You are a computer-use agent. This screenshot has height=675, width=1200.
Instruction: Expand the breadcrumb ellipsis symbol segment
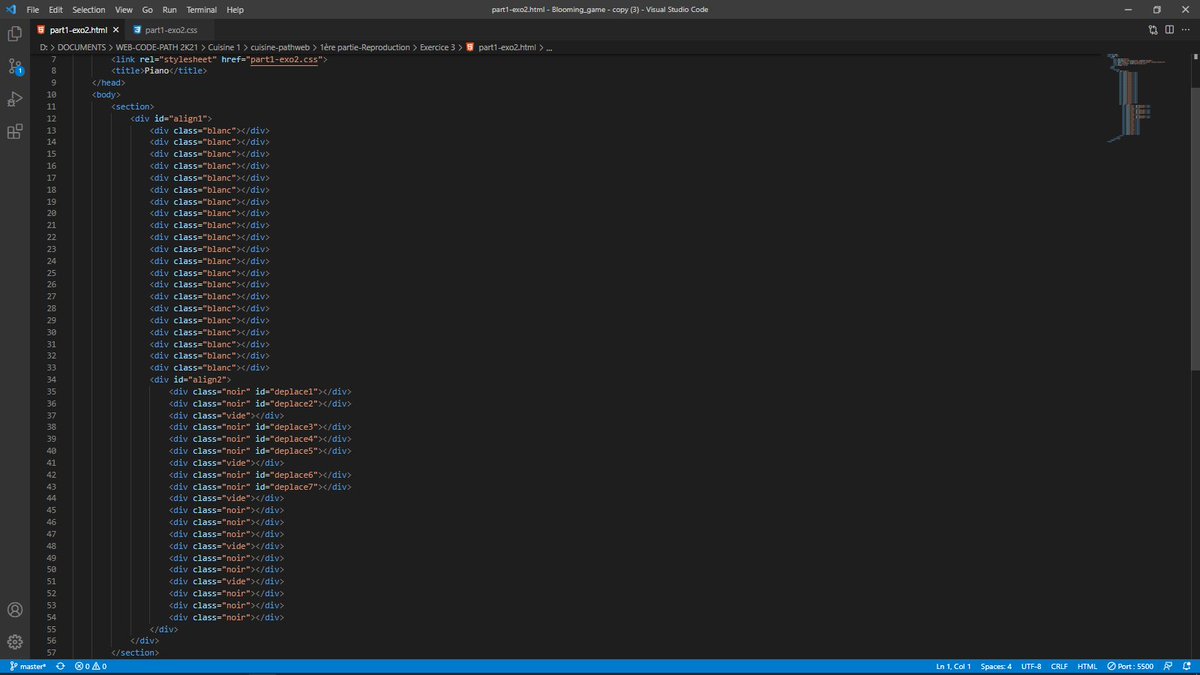(550, 47)
